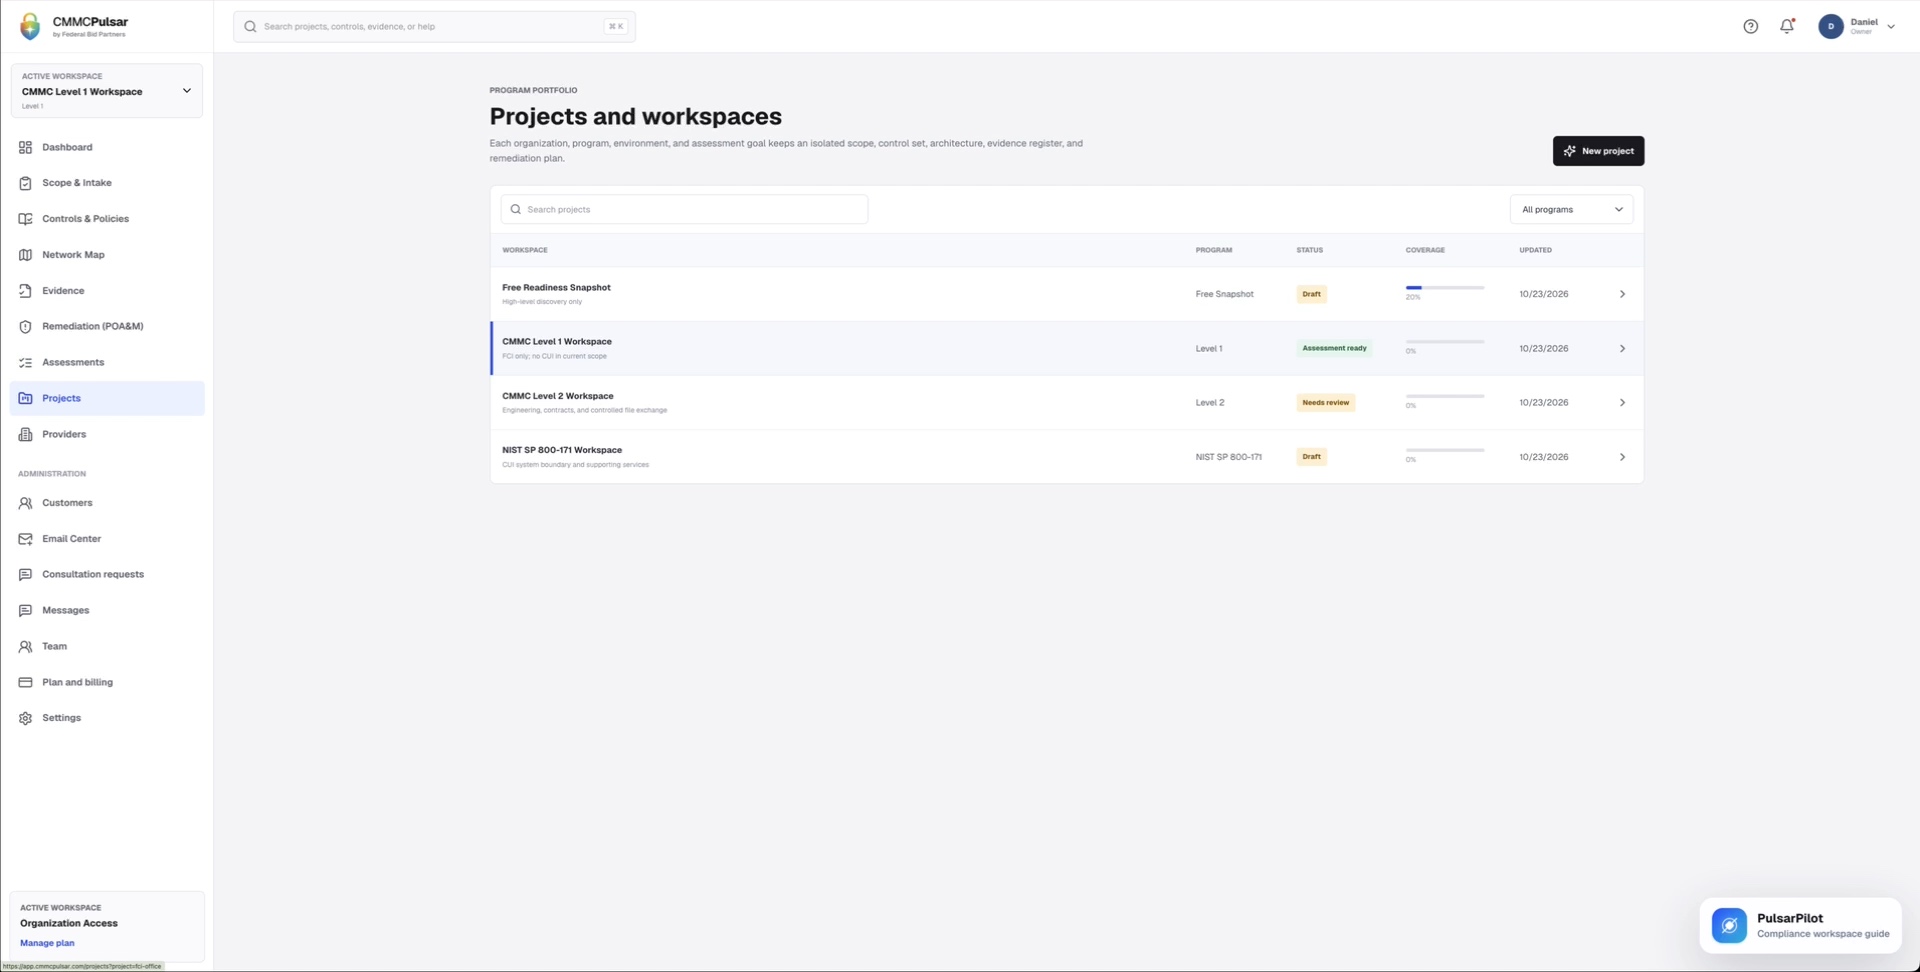The image size is (1920, 972).
Task: Click the Email Center envelope icon
Action: [25, 539]
